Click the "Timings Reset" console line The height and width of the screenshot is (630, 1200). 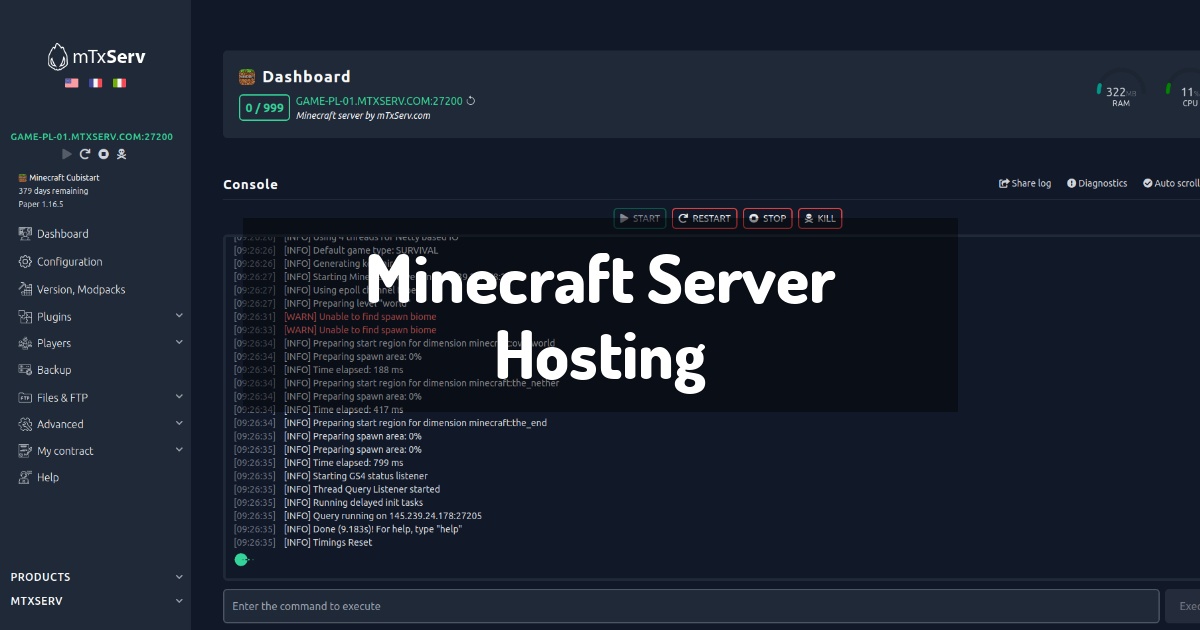(x=328, y=542)
